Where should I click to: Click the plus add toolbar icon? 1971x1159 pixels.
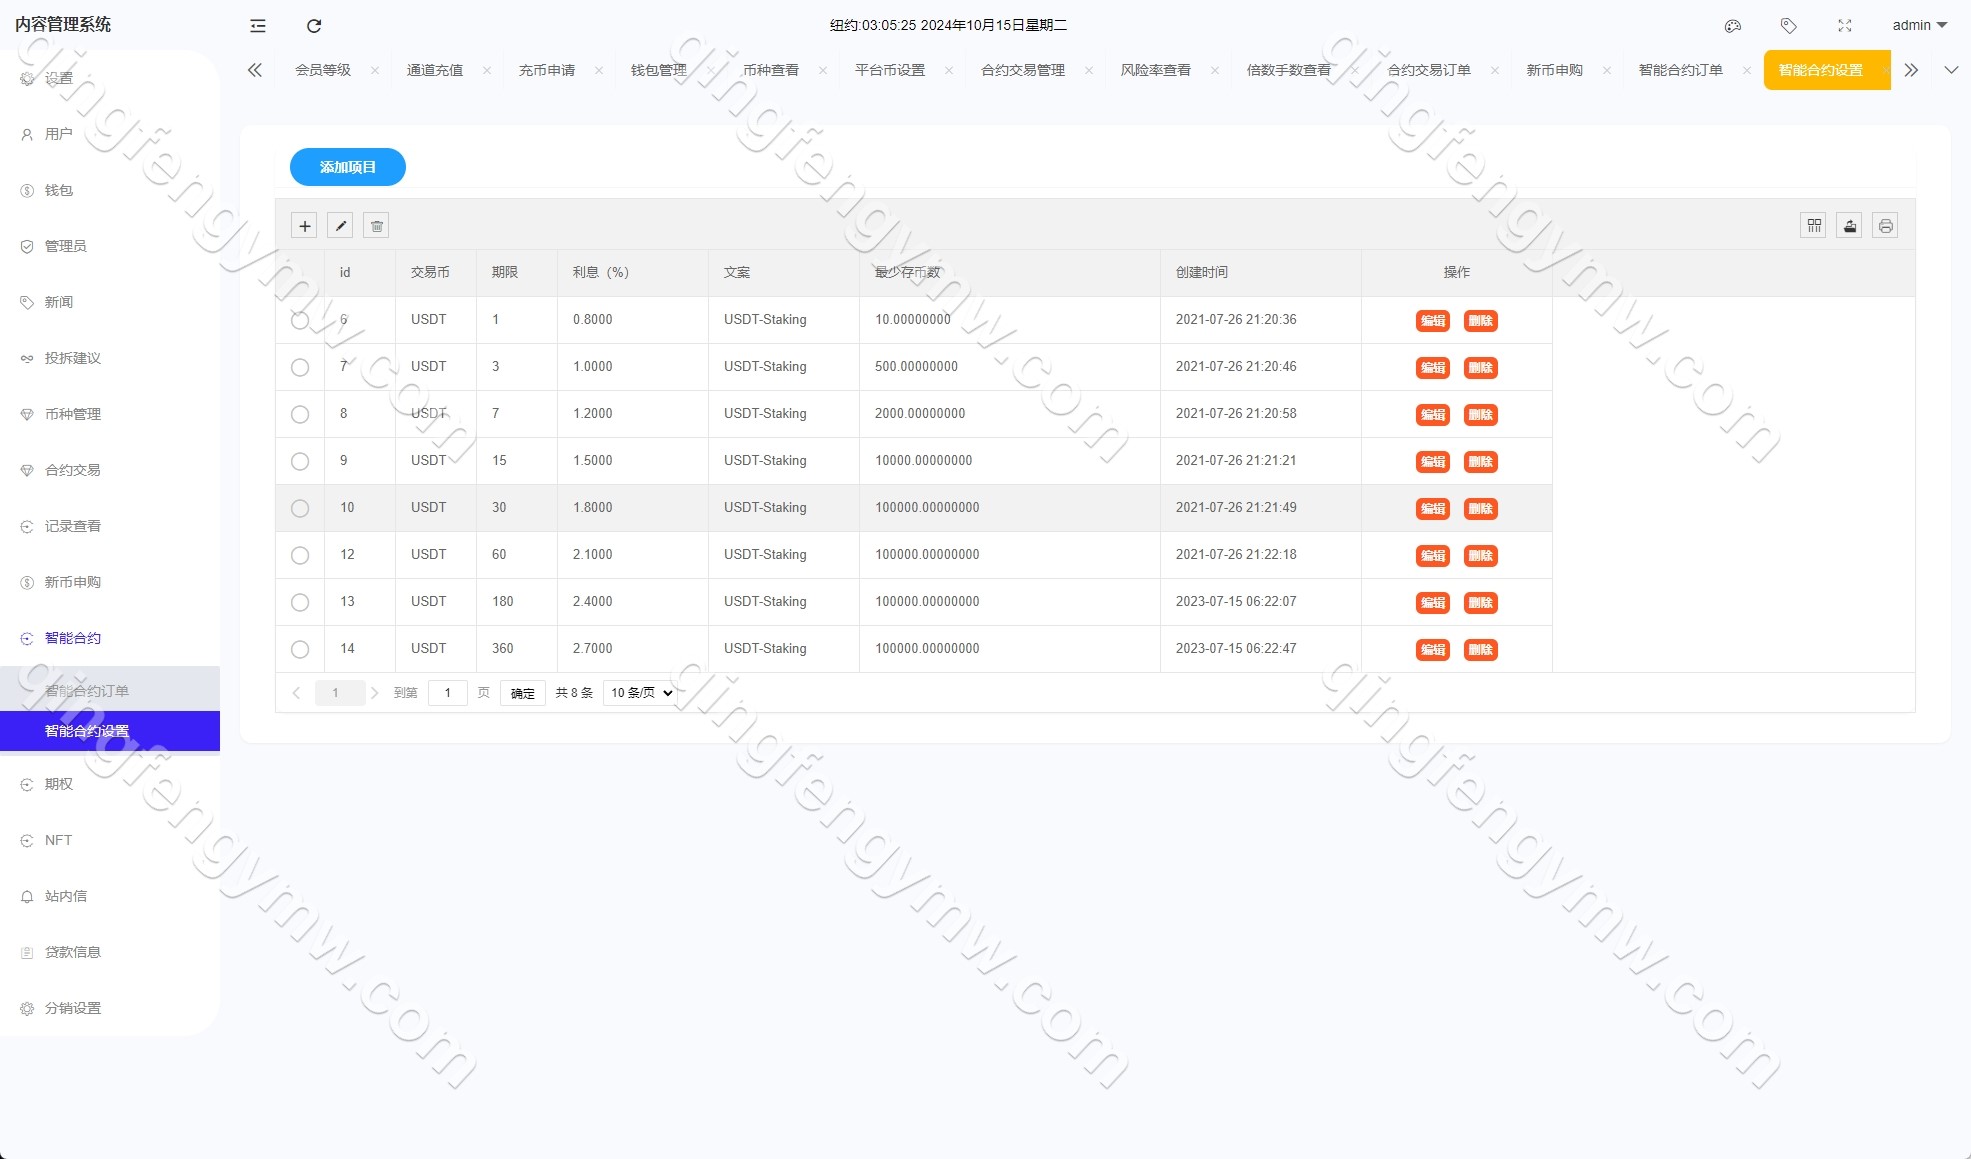pyautogui.click(x=305, y=226)
